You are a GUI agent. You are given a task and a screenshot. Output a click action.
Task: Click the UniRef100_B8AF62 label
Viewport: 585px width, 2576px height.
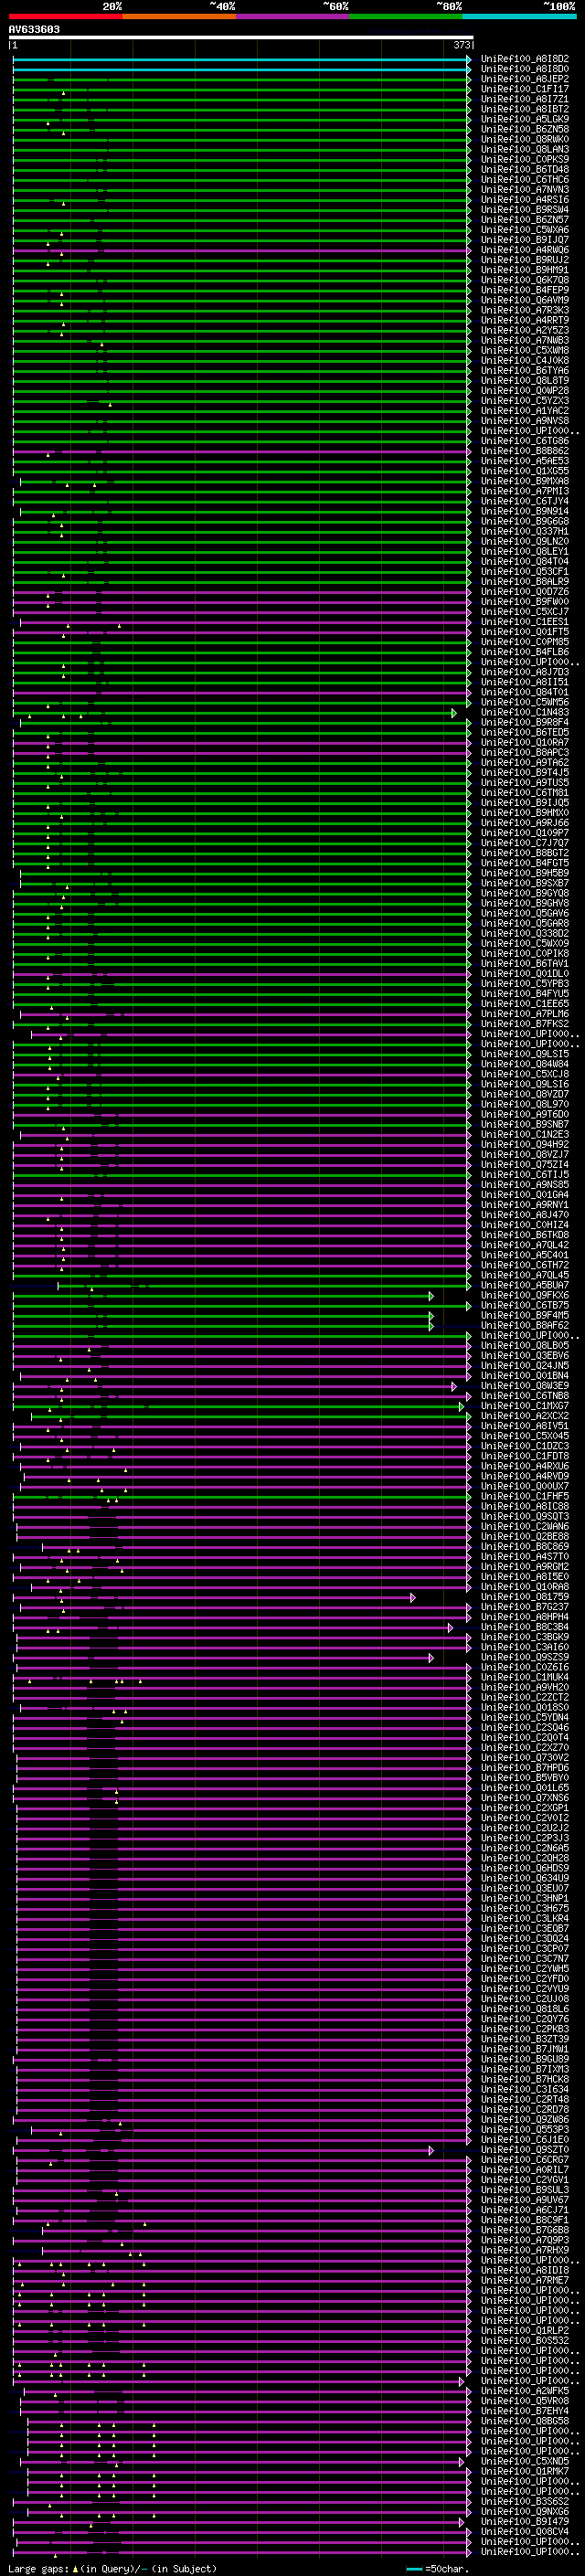[525, 1326]
